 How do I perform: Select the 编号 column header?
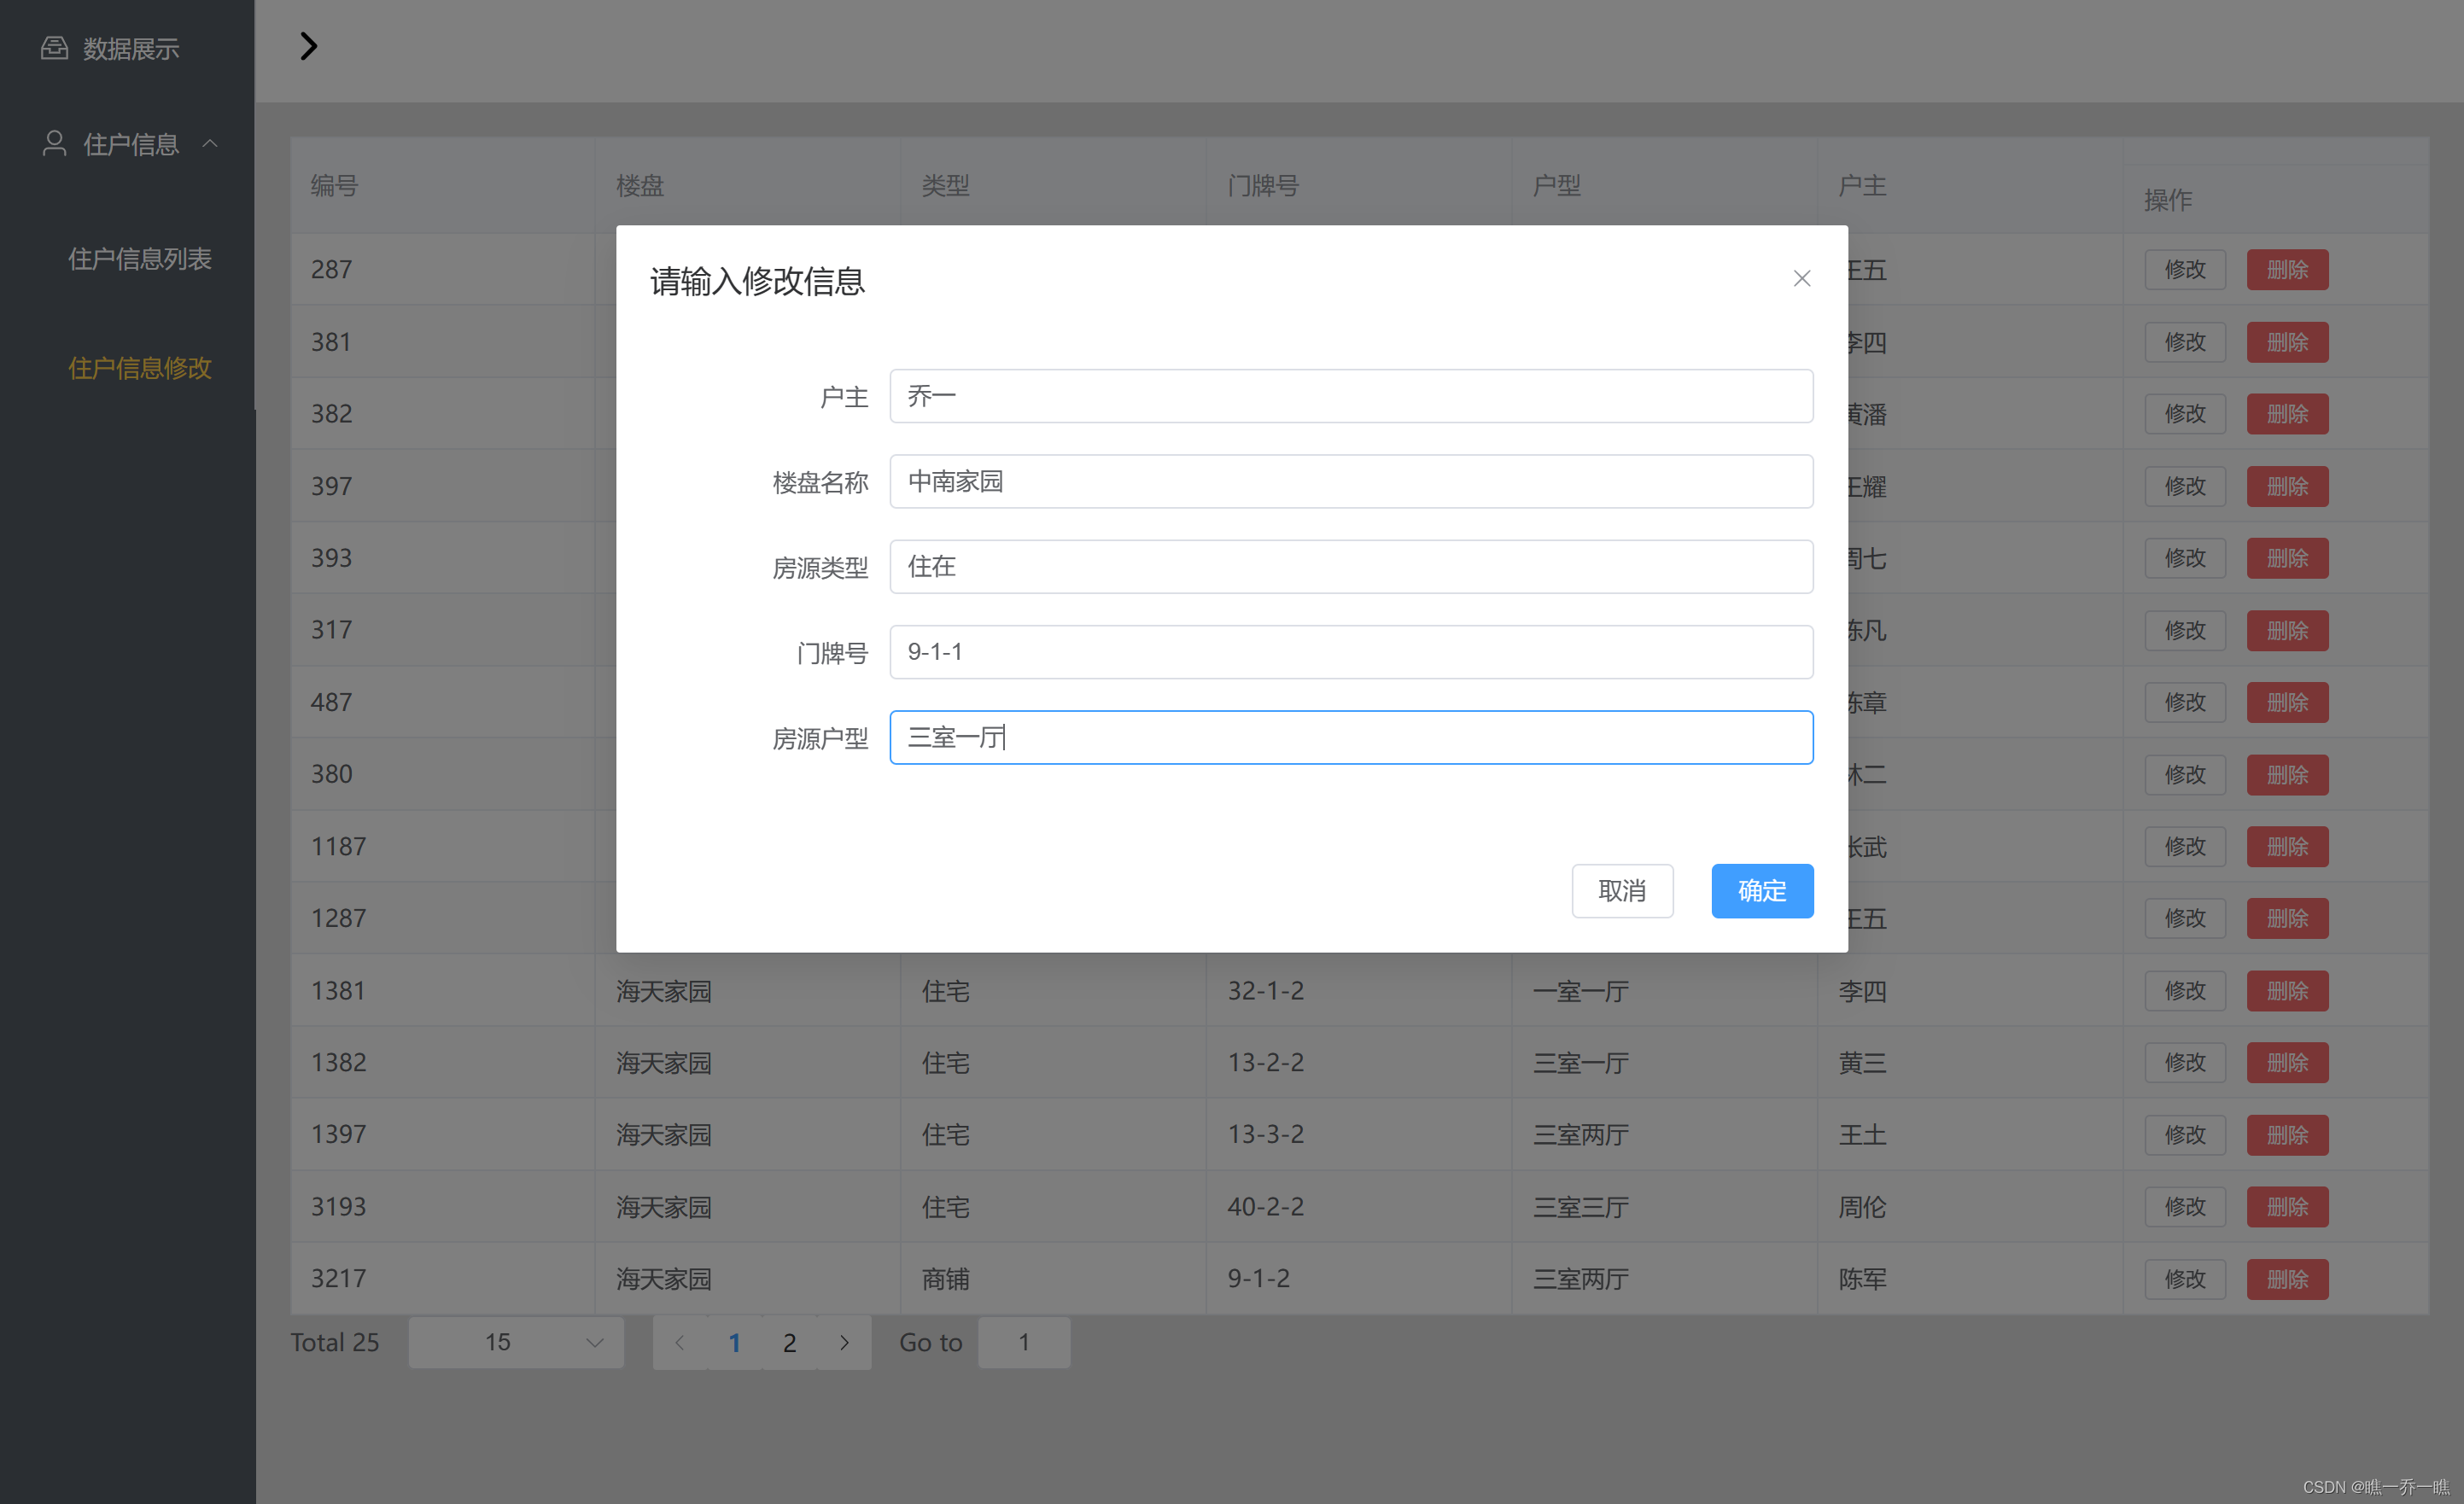click(x=334, y=186)
